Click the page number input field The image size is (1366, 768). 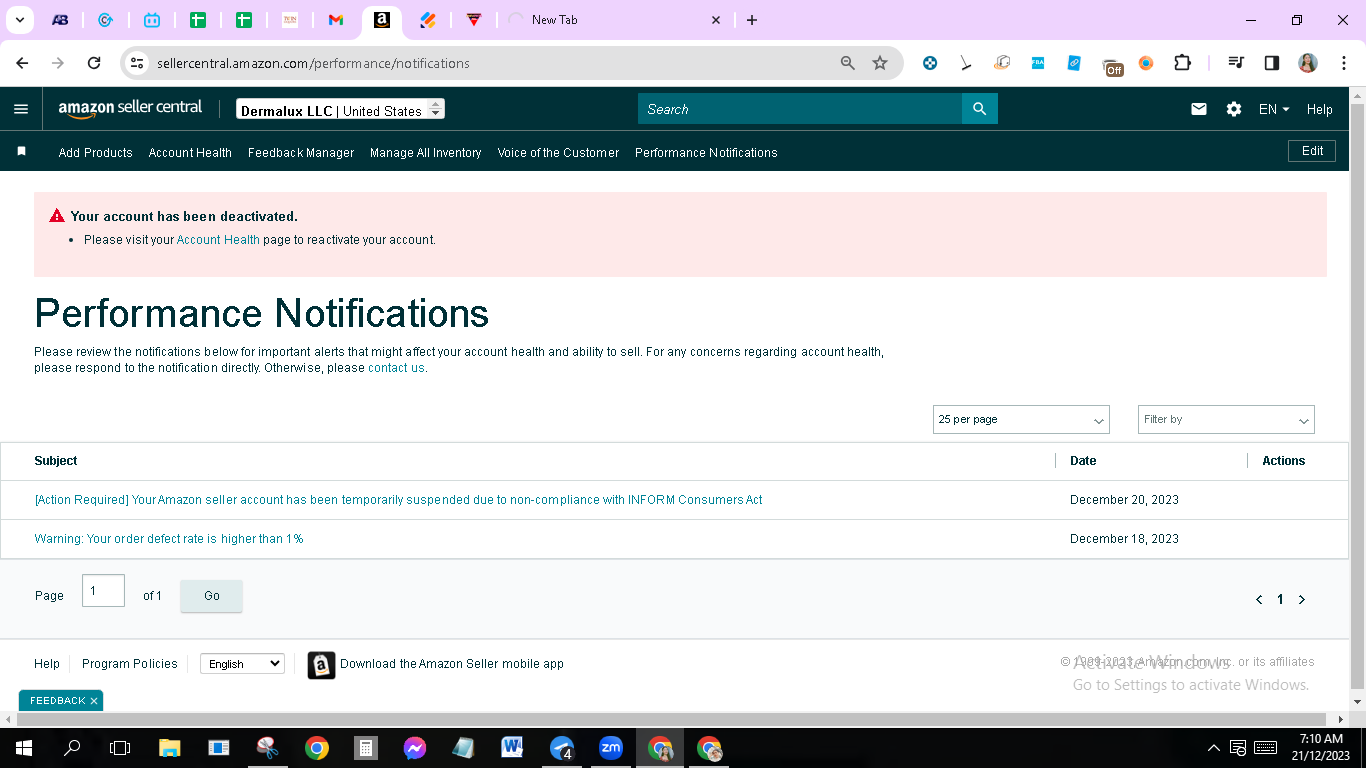(104, 591)
